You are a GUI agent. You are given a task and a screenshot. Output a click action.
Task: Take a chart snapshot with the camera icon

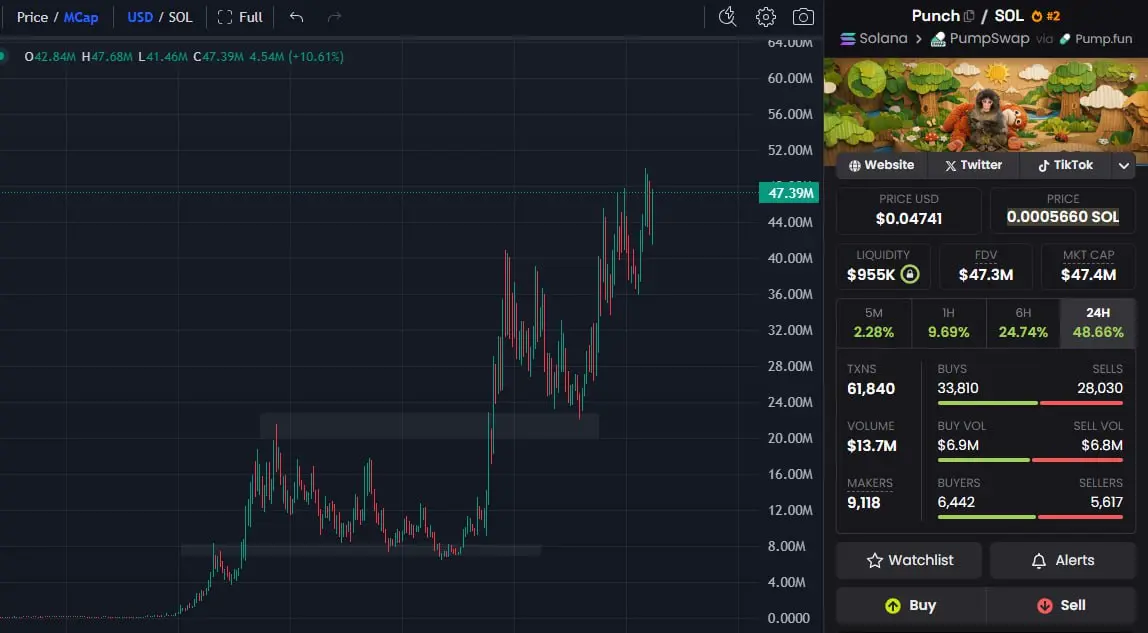pos(803,17)
